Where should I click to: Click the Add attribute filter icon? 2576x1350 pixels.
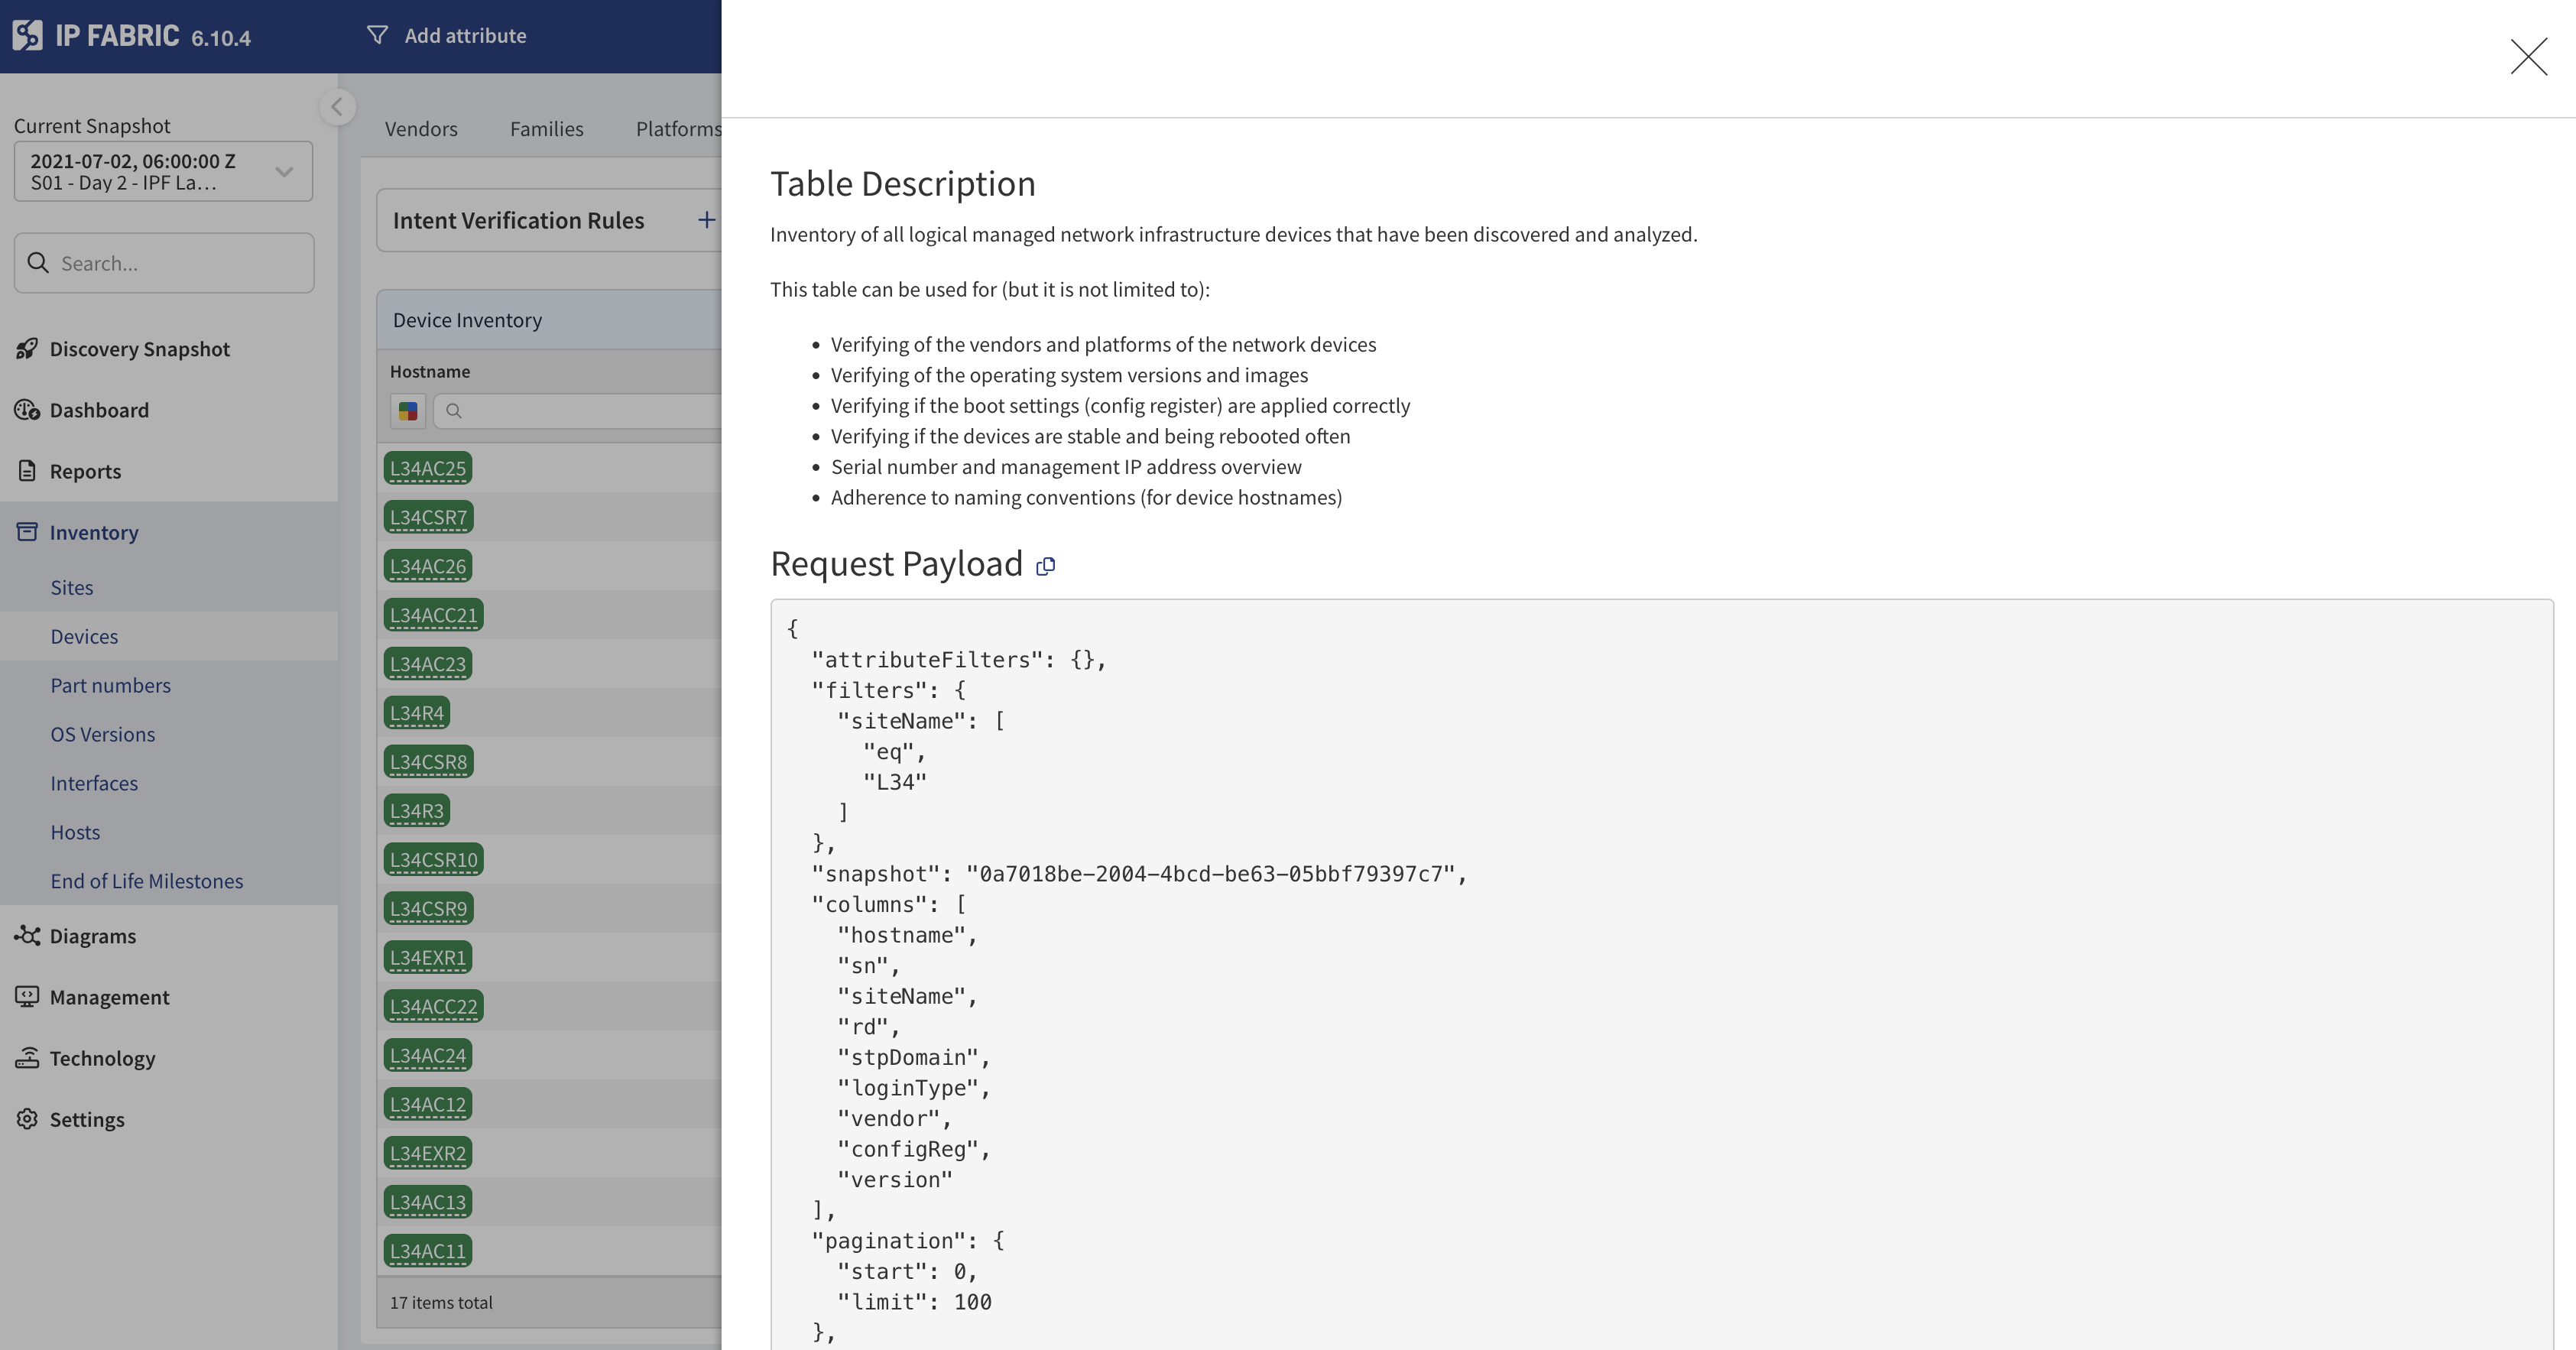(x=377, y=35)
